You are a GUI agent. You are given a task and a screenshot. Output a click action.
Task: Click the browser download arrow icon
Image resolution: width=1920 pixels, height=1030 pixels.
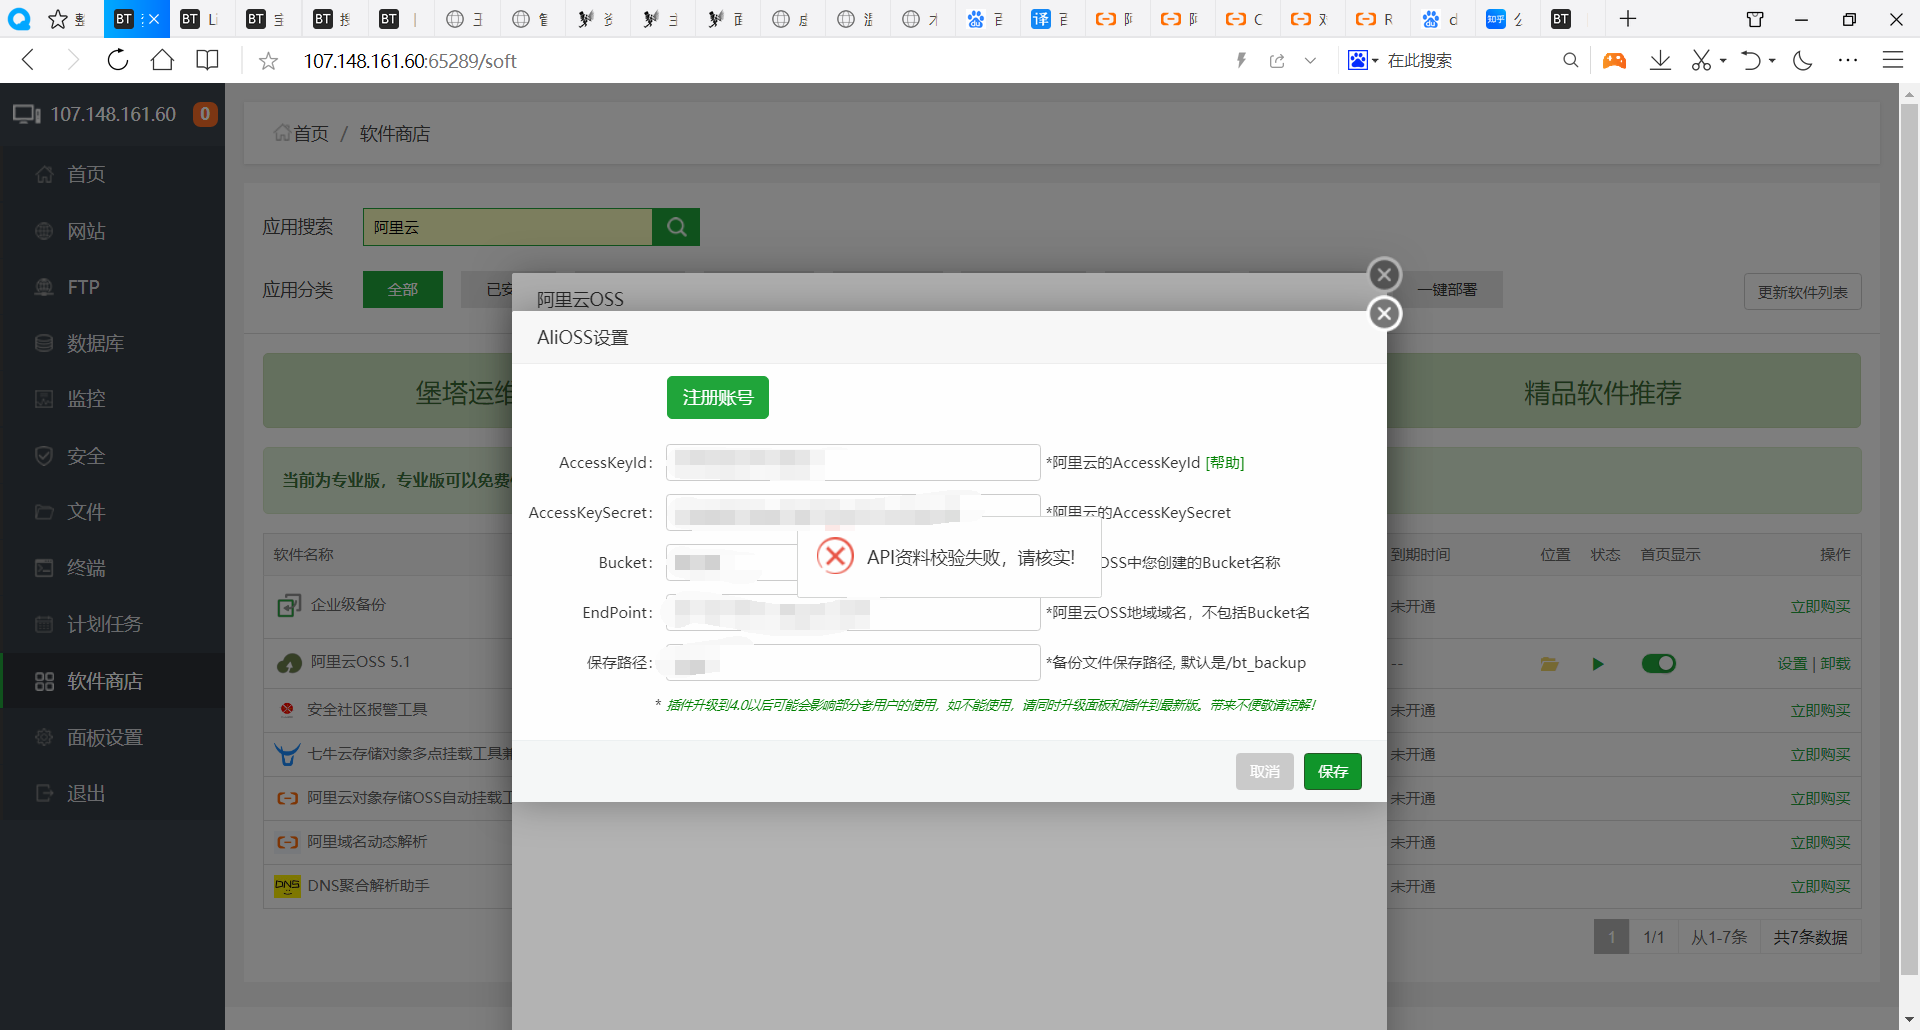click(x=1660, y=60)
